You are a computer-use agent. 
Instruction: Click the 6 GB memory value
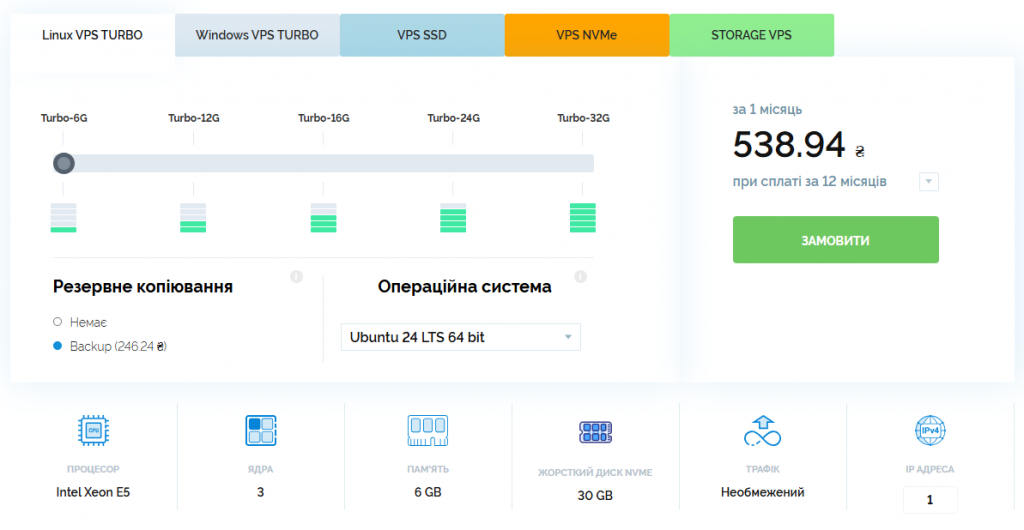[x=428, y=492]
